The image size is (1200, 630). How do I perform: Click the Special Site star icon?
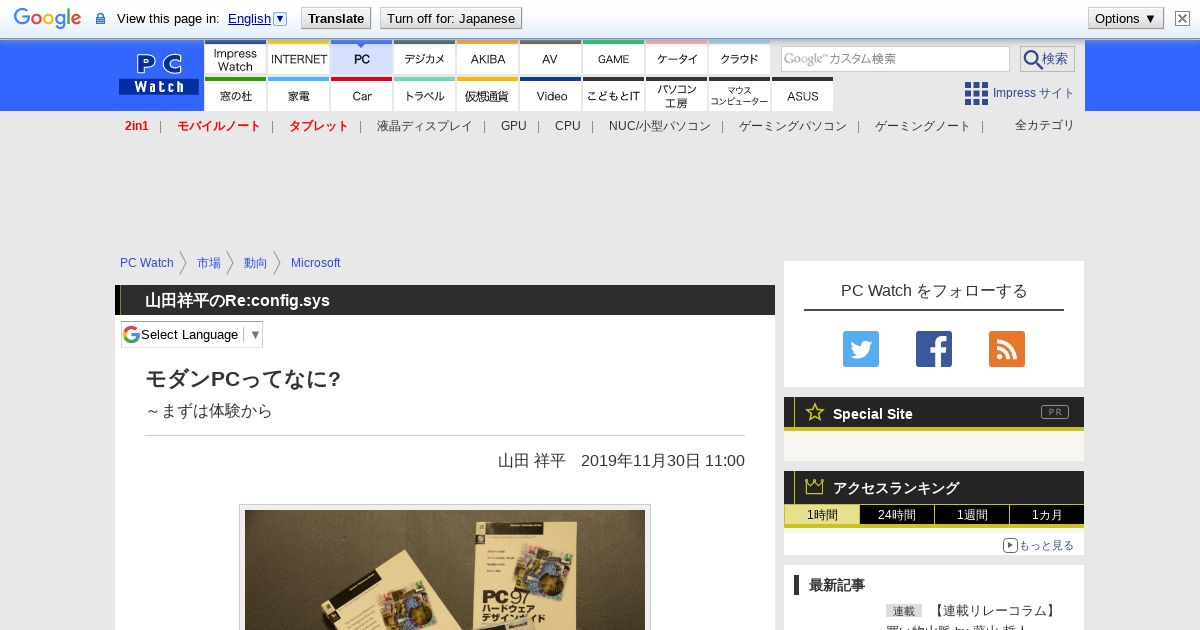tap(815, 412)
